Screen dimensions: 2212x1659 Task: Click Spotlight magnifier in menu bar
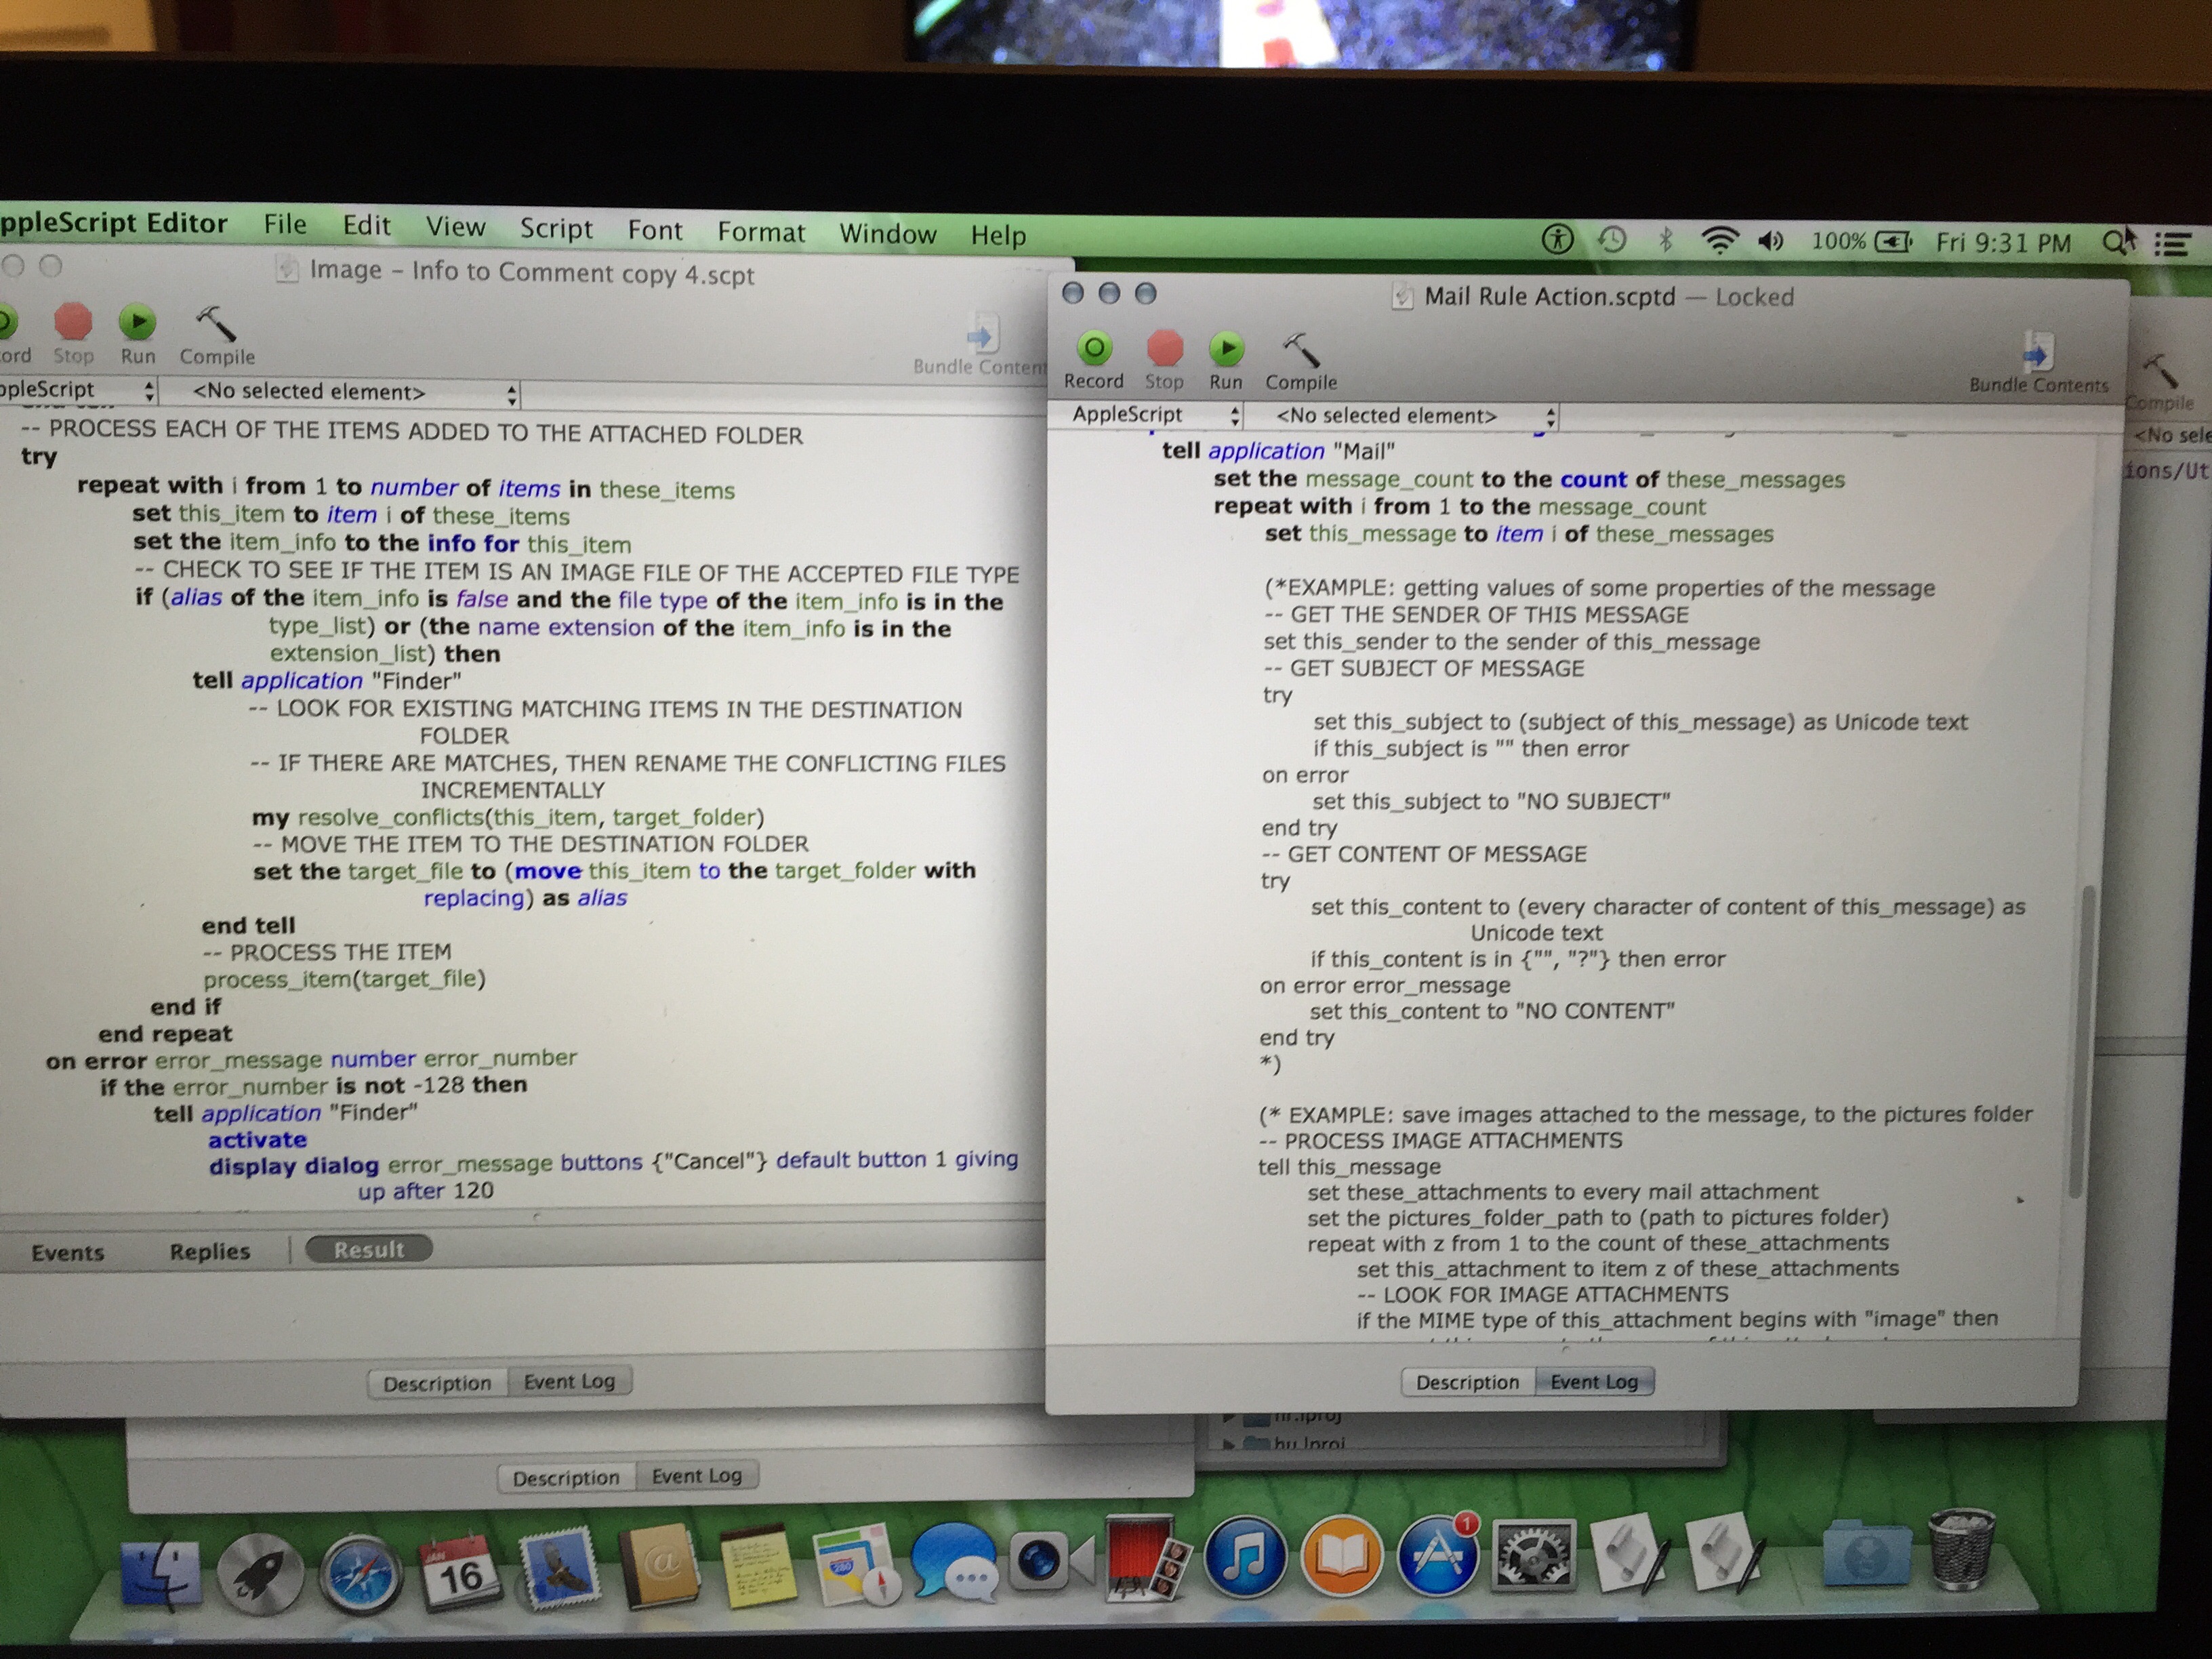pyautogui.click(x=2116, y=242)
